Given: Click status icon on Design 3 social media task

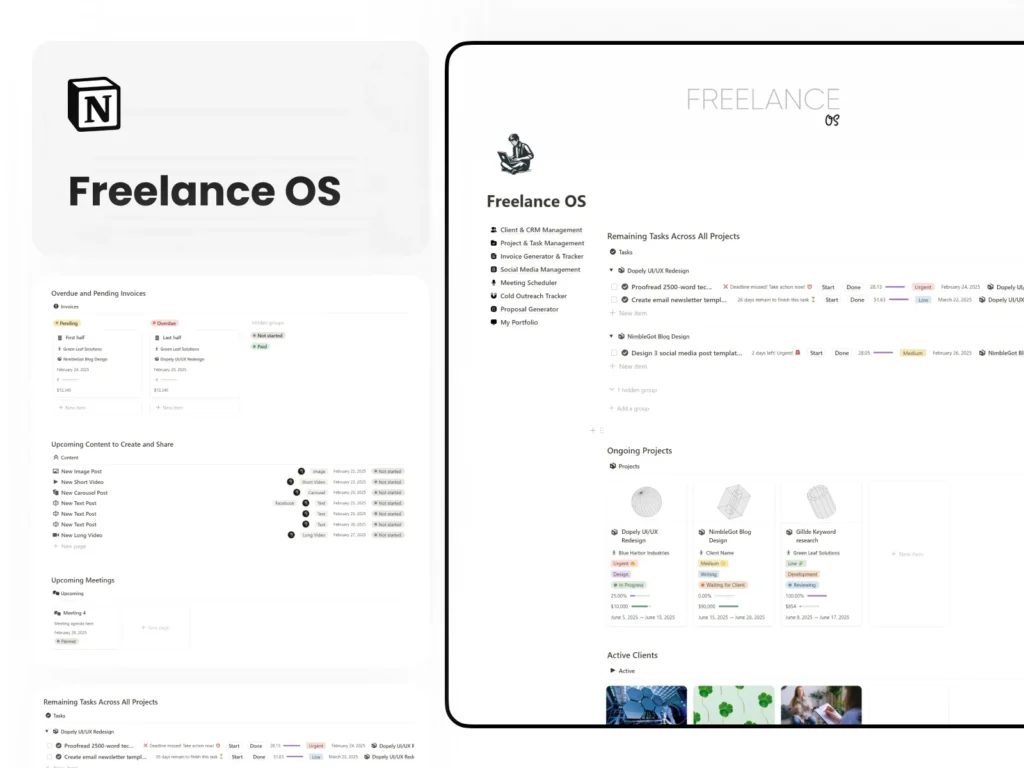Looking at the screenshot, I should tap(625, 353).
